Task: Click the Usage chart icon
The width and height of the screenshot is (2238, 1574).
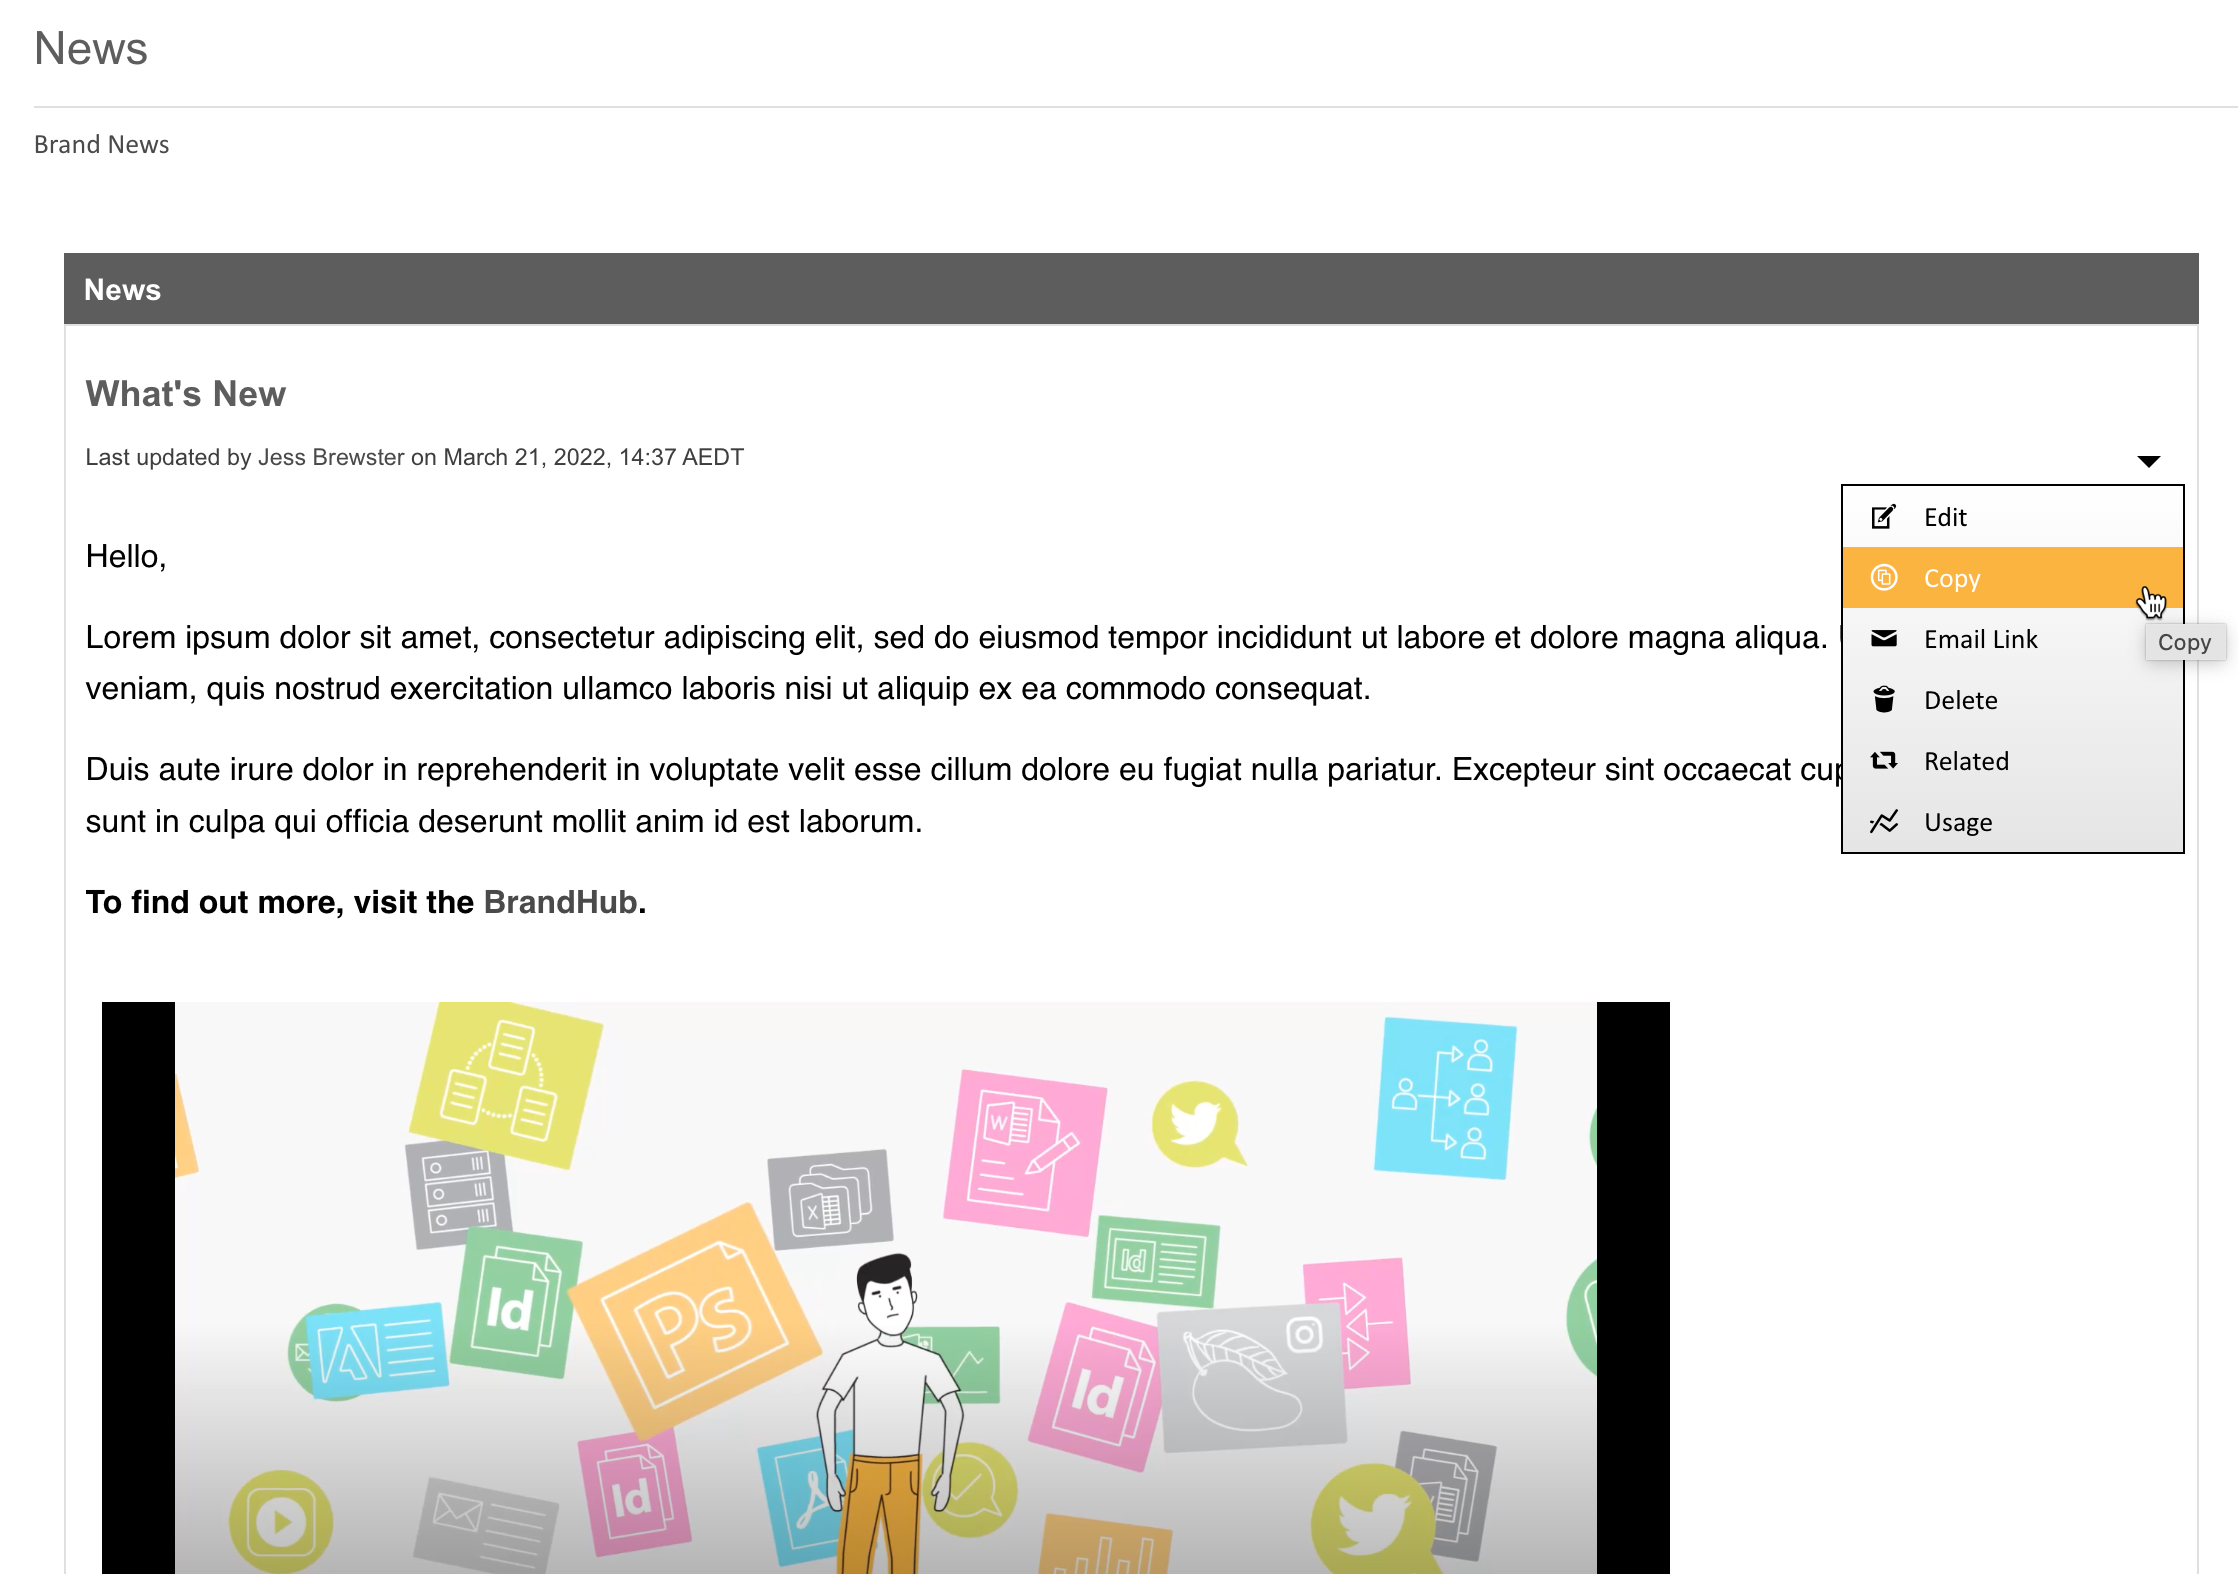Action: tap(1884, 822)
